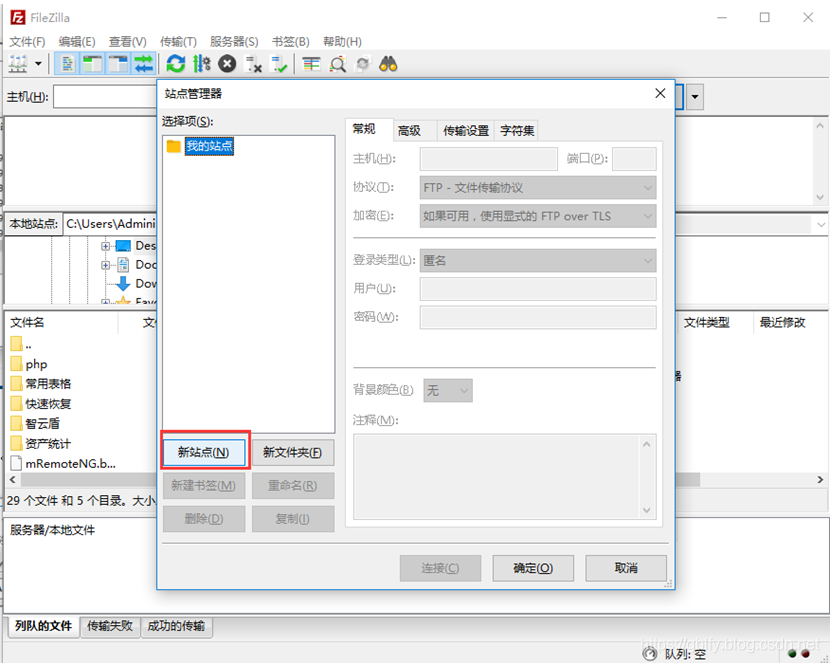Image resolution: width=830 pixels, height=663 pixels.
Task: Click the site manager 主机(H) input field
Action: coord(489,159)
